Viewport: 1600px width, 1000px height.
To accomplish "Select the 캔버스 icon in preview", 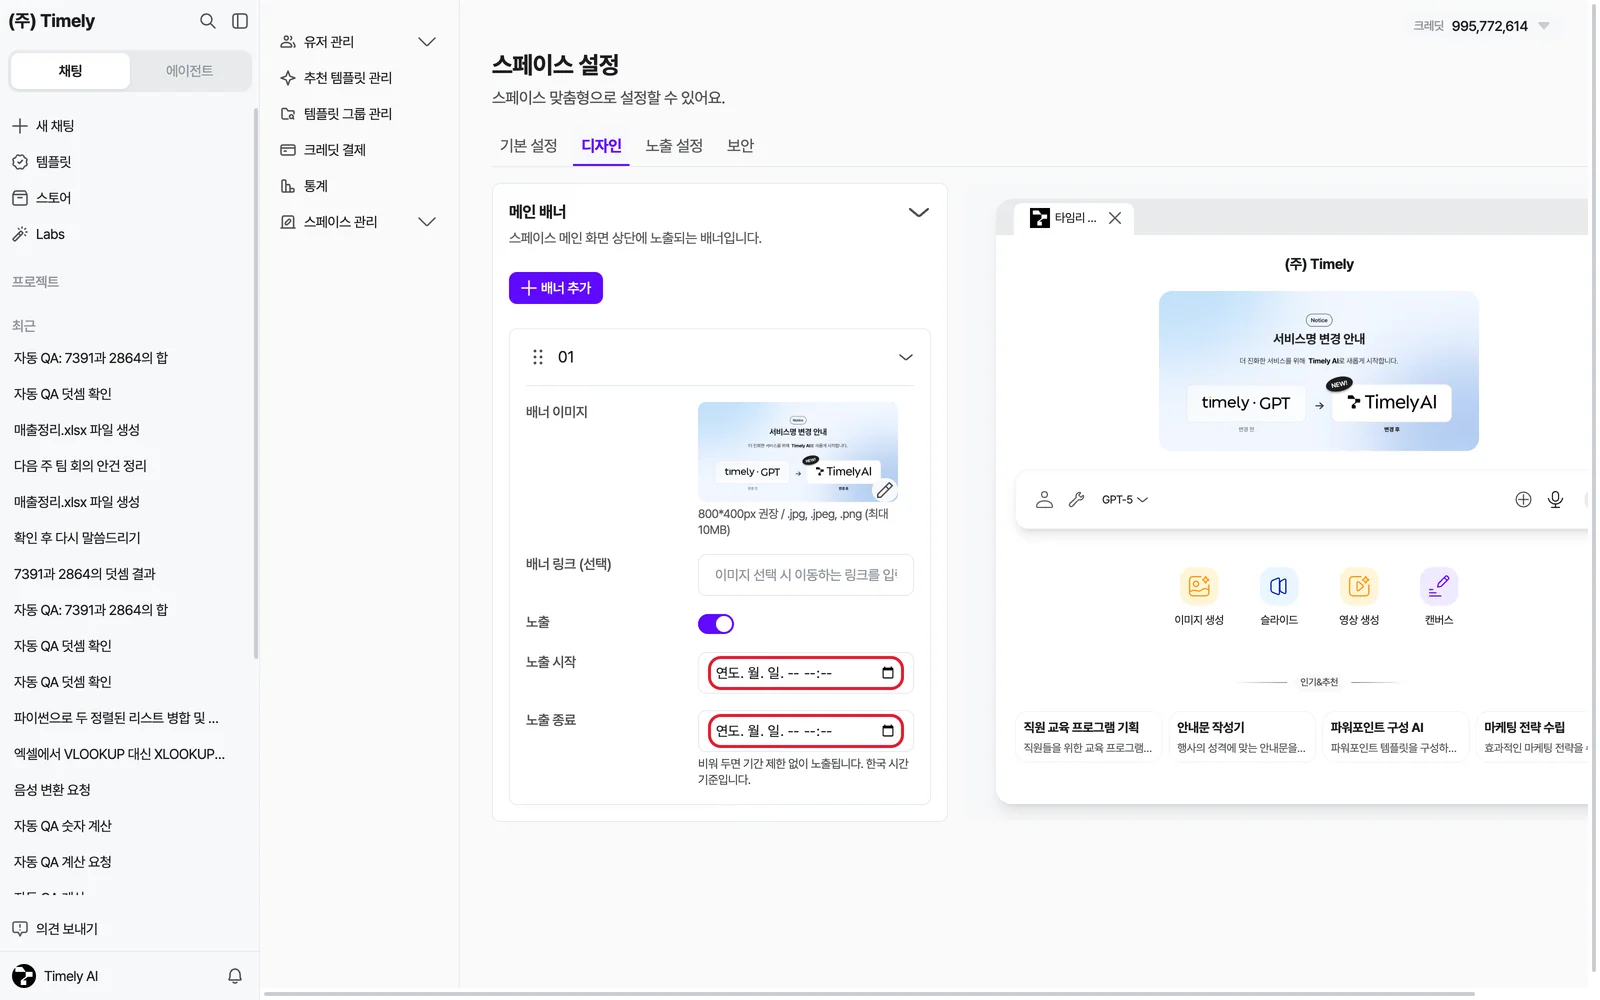I will (x=1439, y=586).
